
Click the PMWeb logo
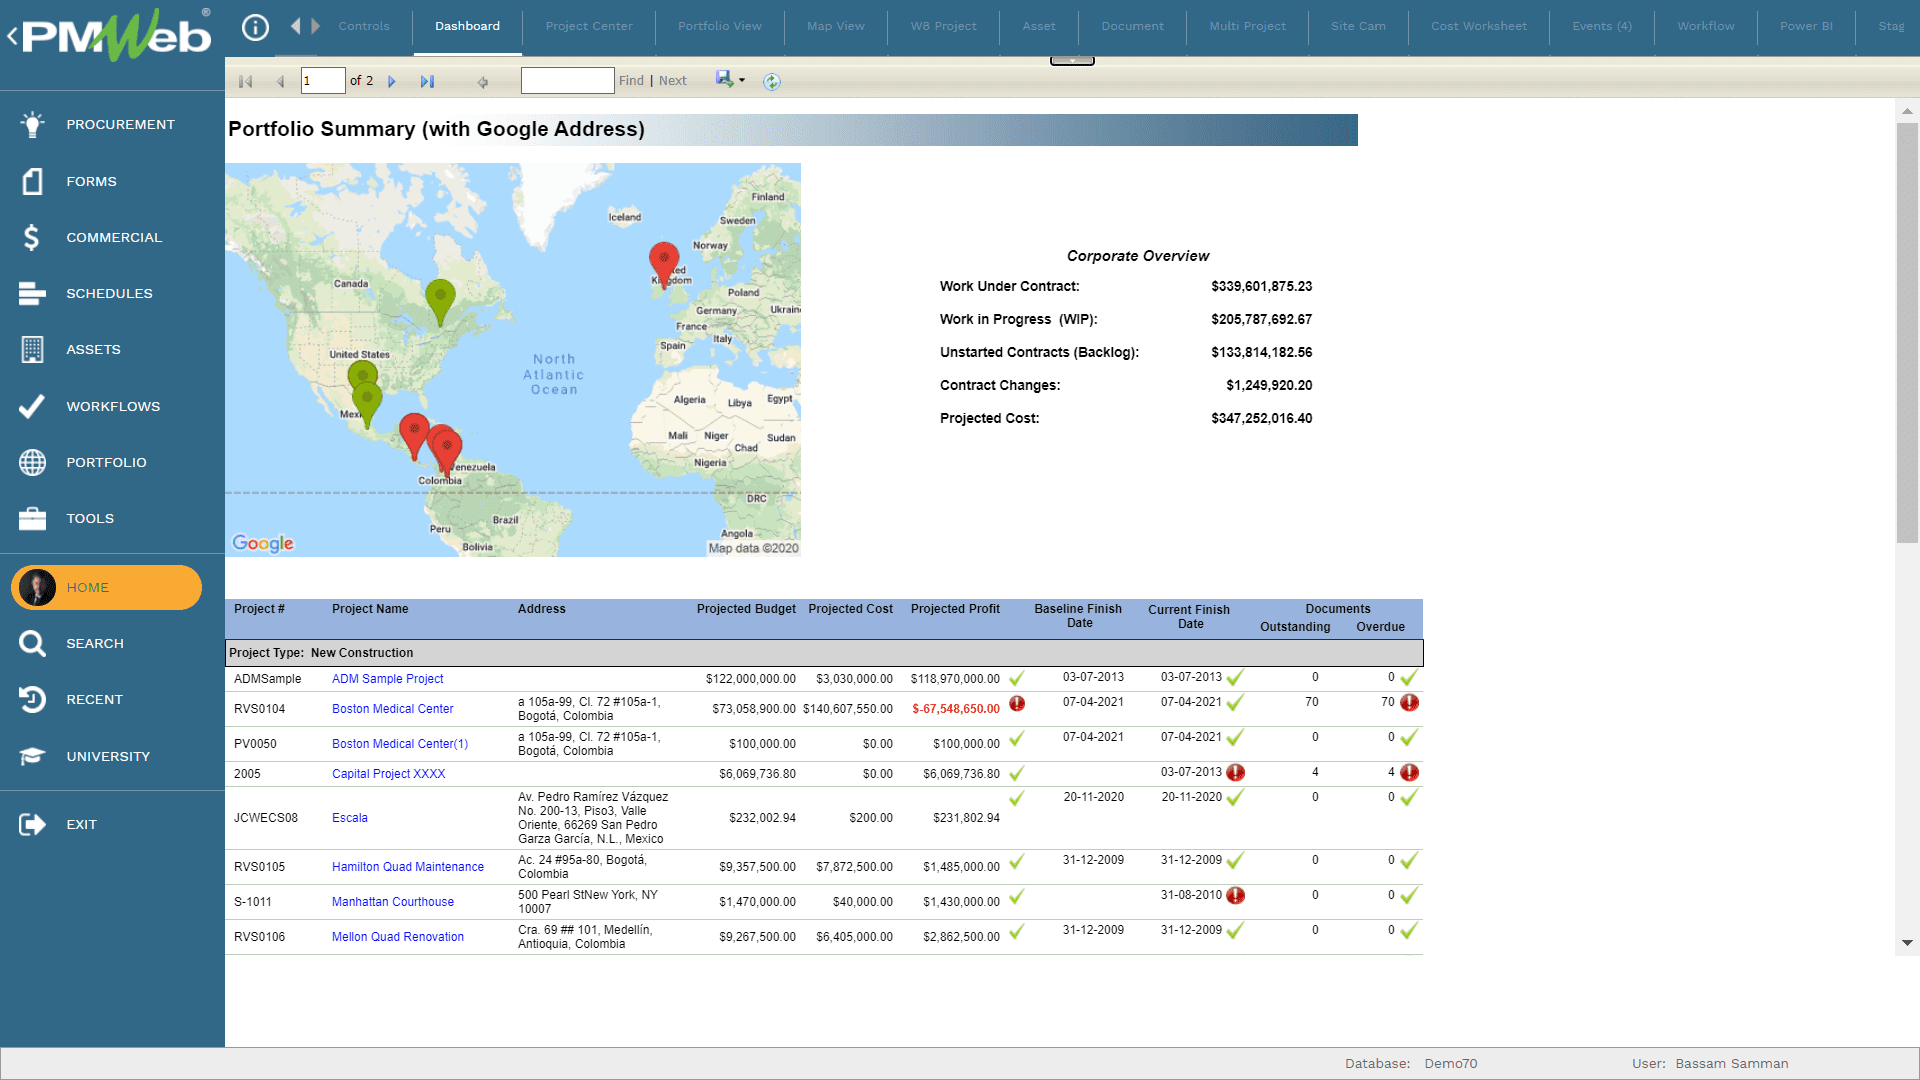tap(117, 36)
